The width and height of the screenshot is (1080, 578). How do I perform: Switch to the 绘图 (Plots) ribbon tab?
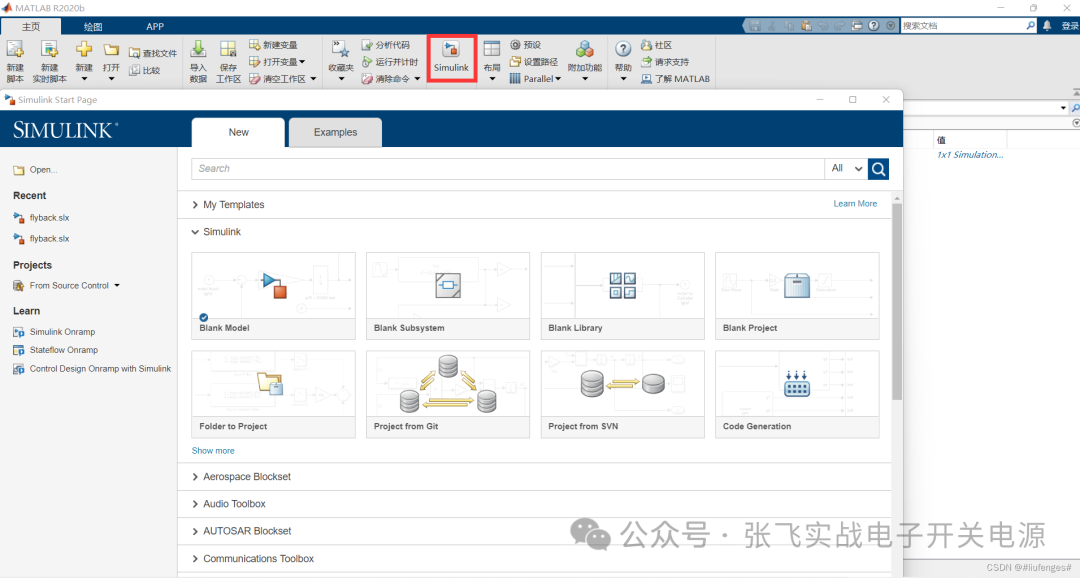click(93, 26)
